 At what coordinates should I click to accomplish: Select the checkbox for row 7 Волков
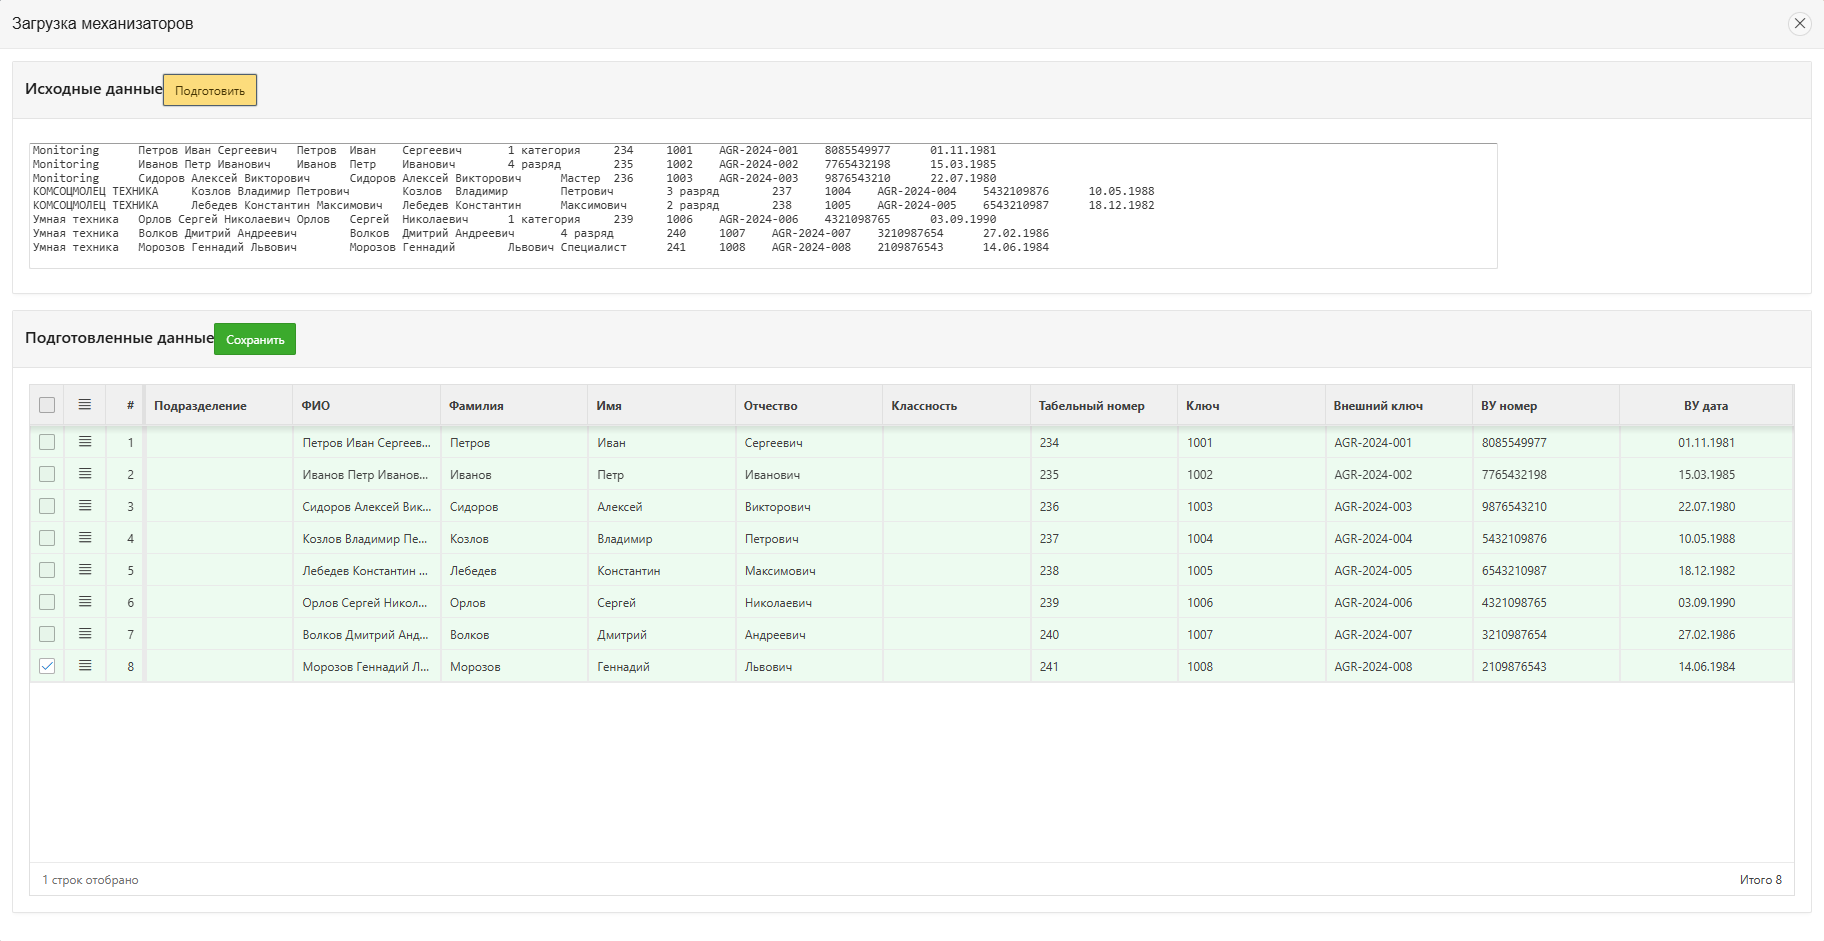point(47,634)
